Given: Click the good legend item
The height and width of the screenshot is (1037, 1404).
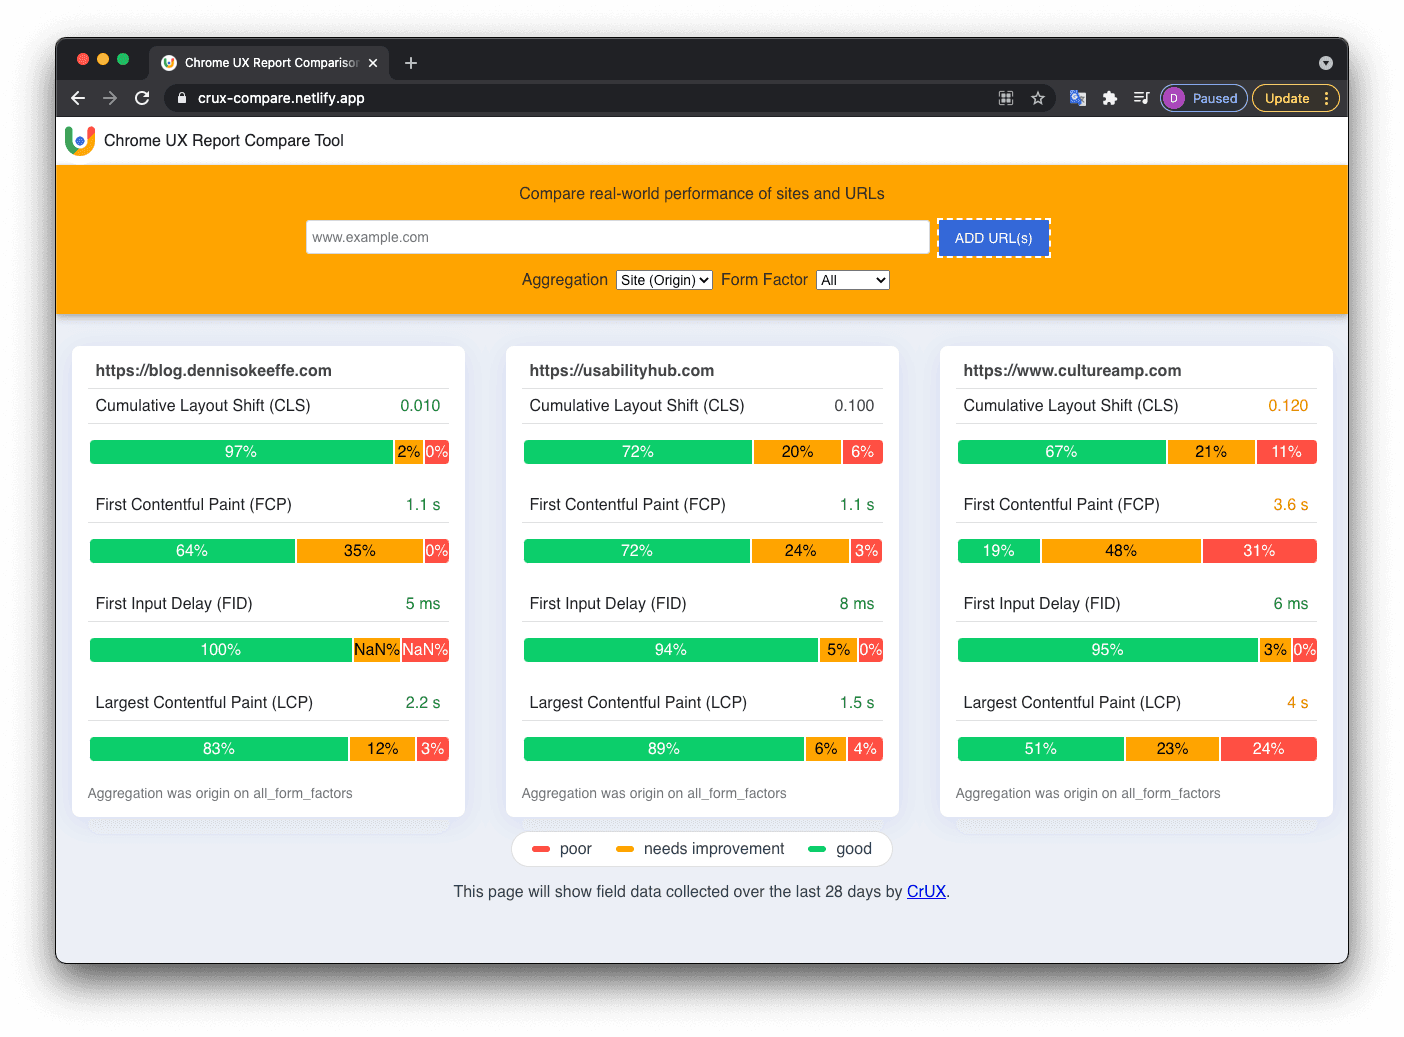Looking at the screenshot, I should coord(840,849).
